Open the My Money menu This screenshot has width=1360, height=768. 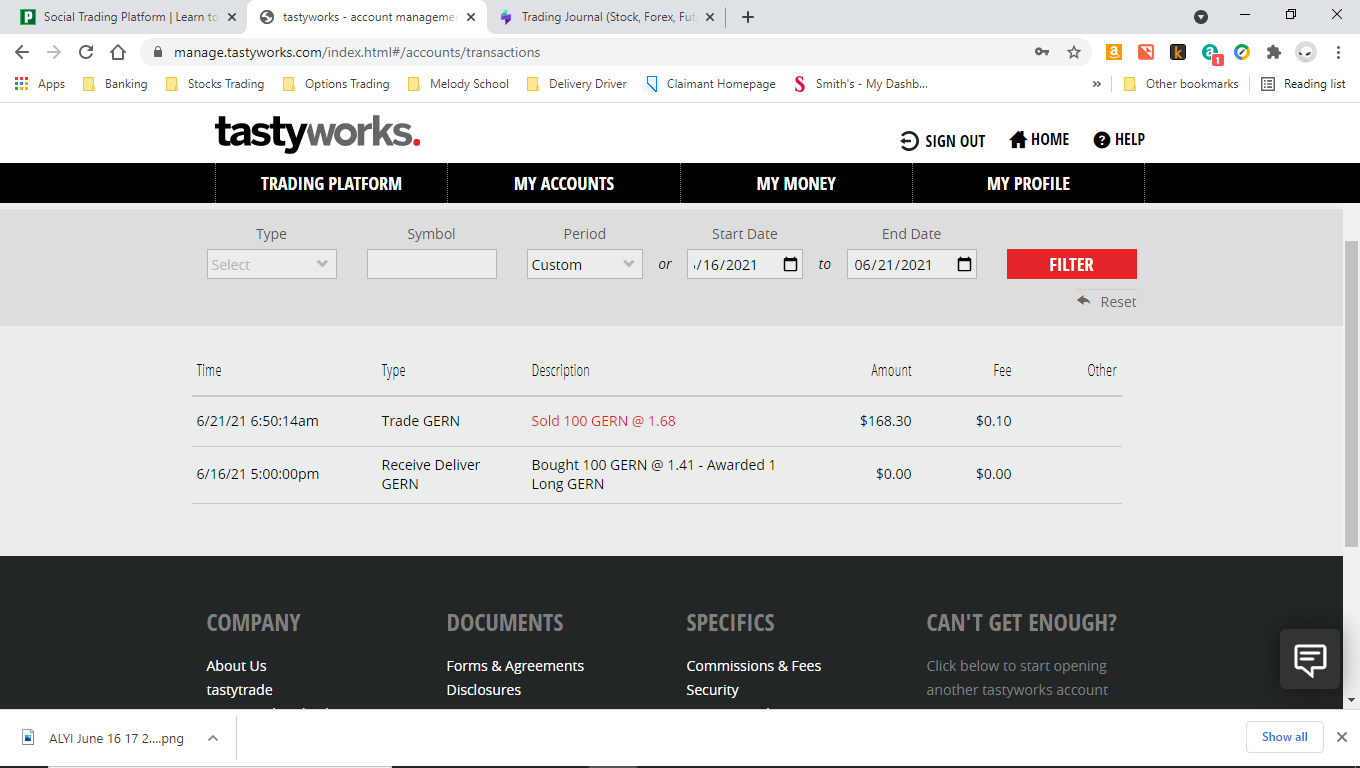click(796, 184)
